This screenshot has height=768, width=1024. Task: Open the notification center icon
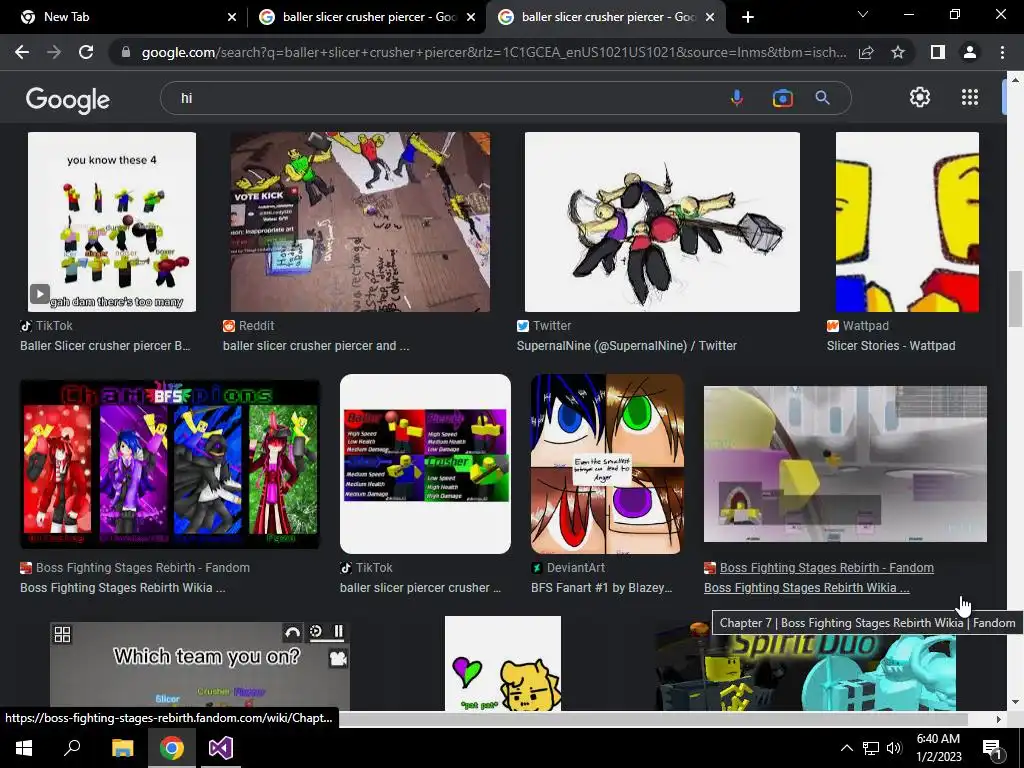pos(992,748)
